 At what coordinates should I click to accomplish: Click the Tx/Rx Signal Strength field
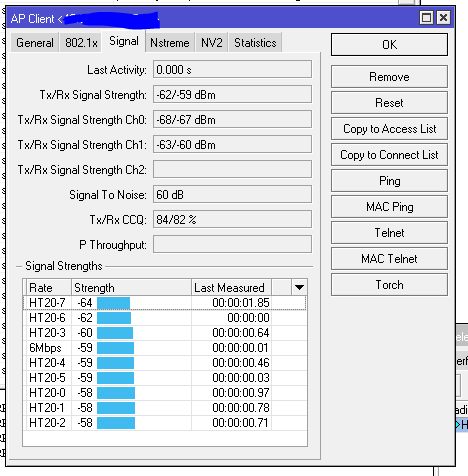click(232, 94)
